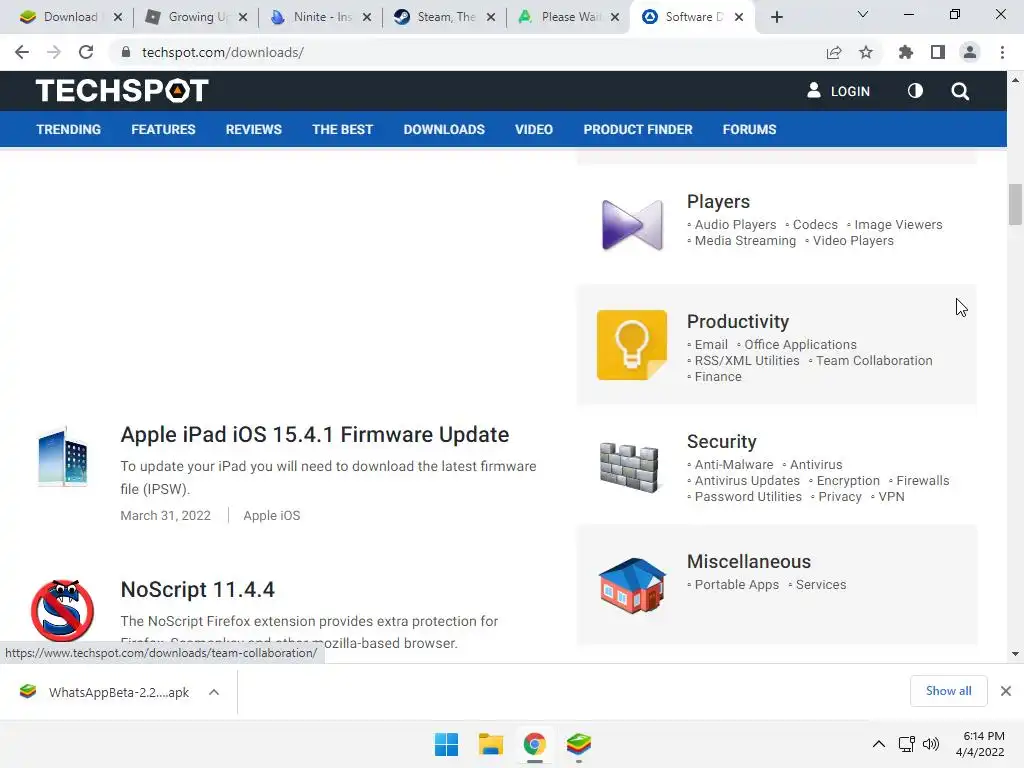Open the Players category heading
Viewport: 1024px width, 768px height.
(x=718, y=202)
